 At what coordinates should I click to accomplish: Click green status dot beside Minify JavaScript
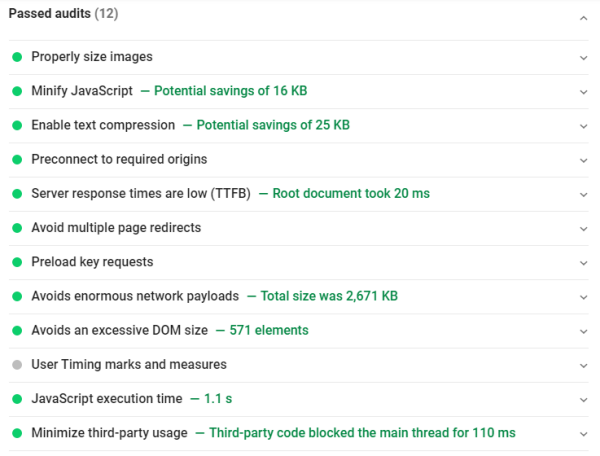pyautogui.click(x=17, y=91)
